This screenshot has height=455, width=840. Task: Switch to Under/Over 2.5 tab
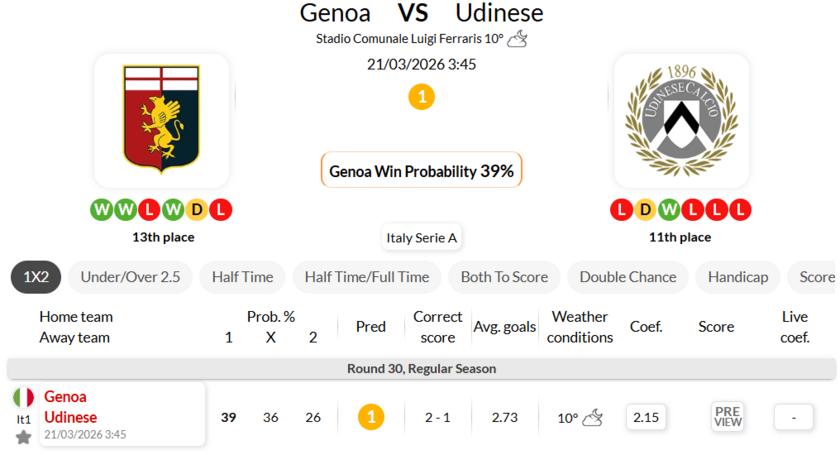pos(130,277)
